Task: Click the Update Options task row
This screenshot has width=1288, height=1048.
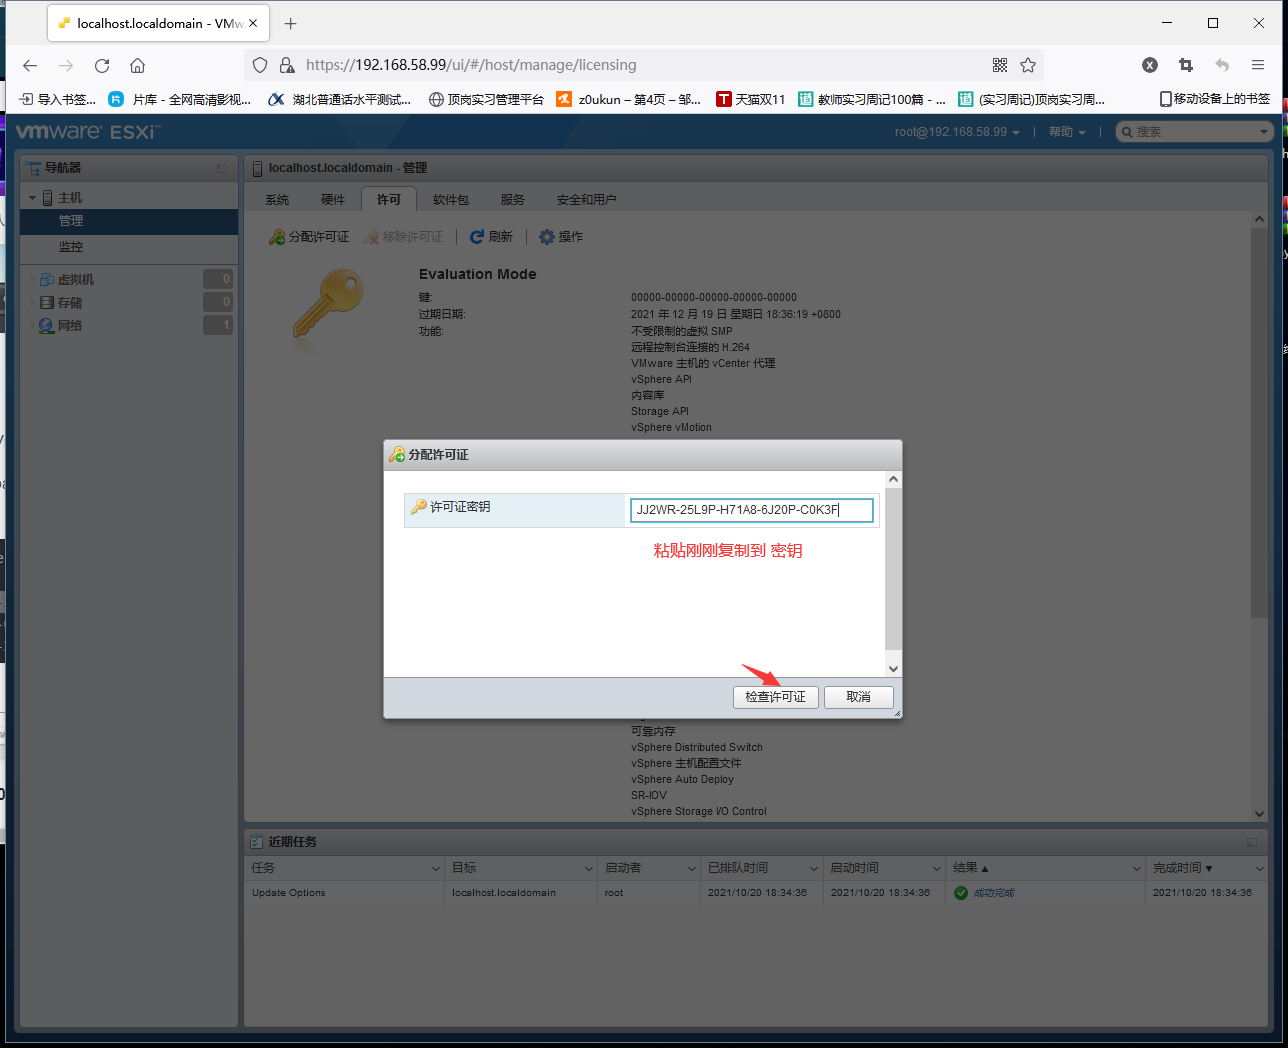Action: [x=756, y=893]
